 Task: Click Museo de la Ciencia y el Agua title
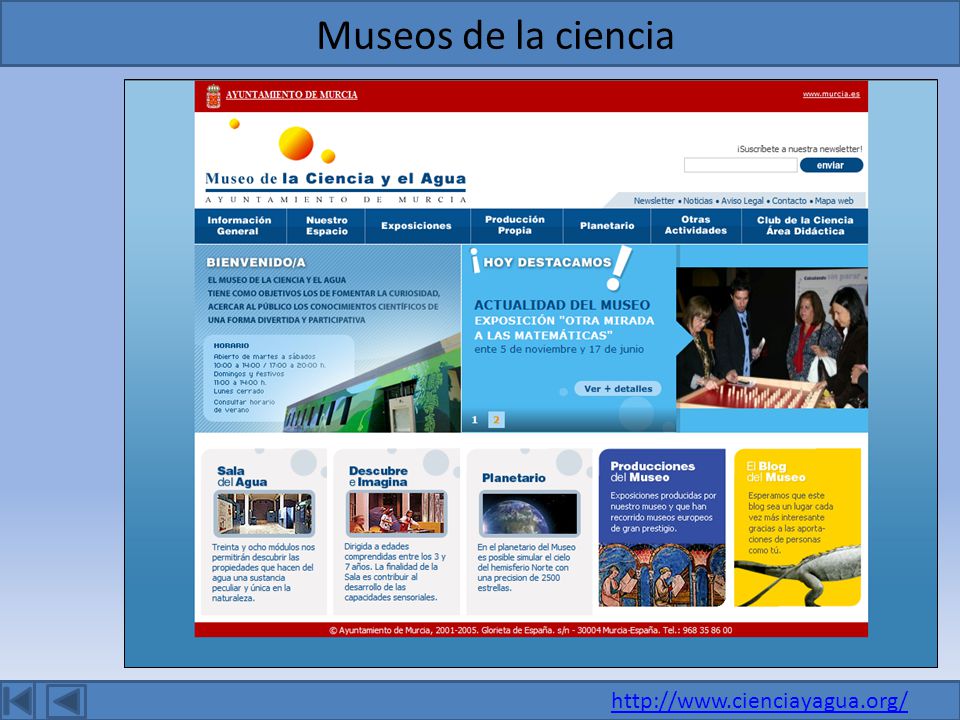click(336, 179)
